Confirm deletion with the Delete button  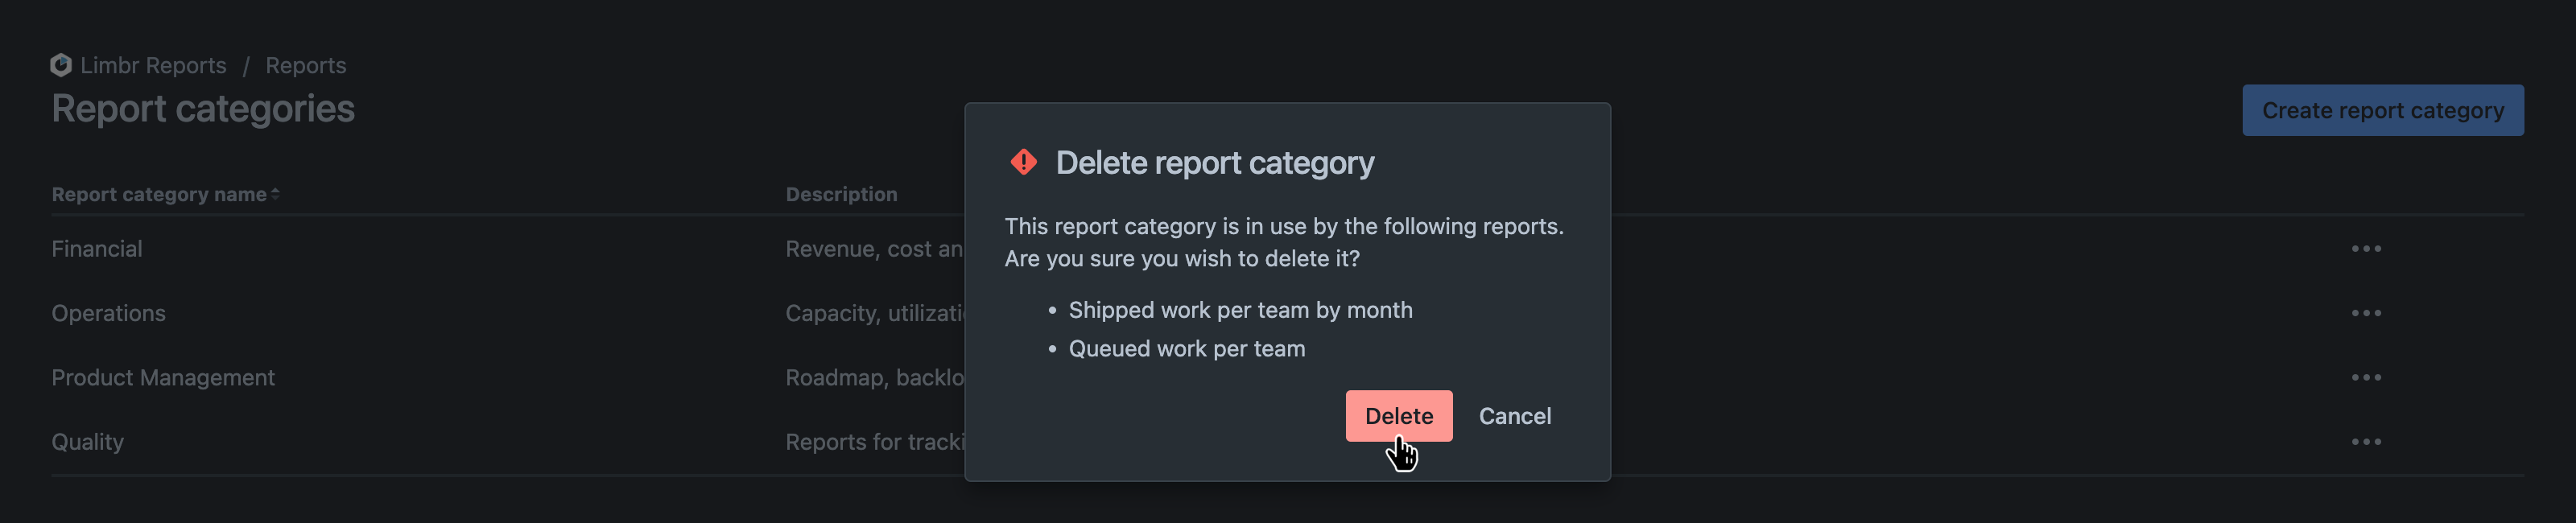point(1398,416)
